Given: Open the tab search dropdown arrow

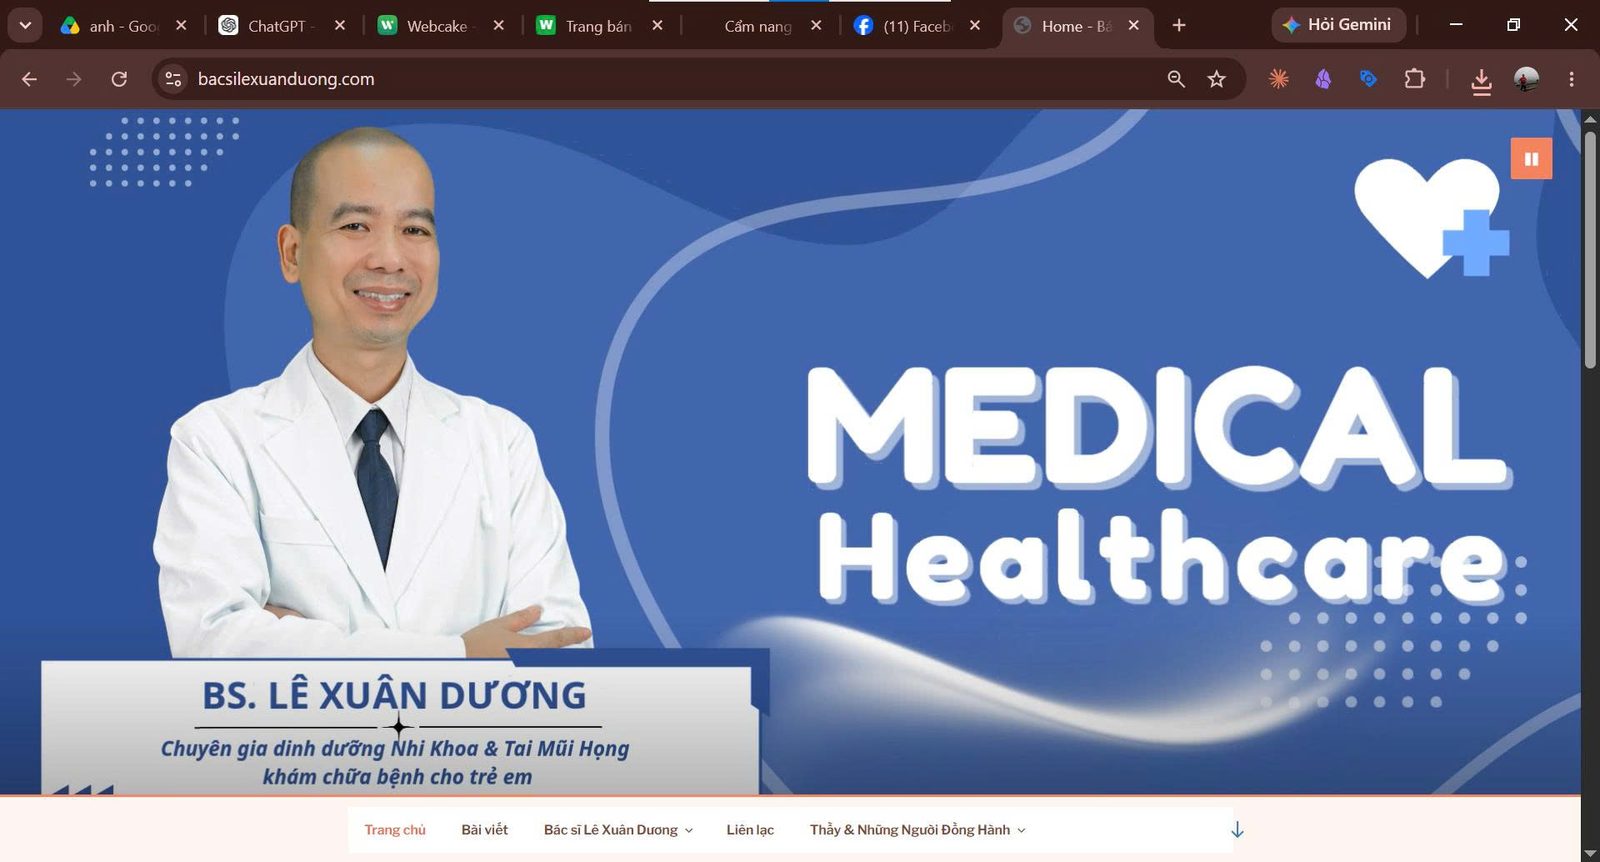Looking at the screenshot, I should pos(25,25).
